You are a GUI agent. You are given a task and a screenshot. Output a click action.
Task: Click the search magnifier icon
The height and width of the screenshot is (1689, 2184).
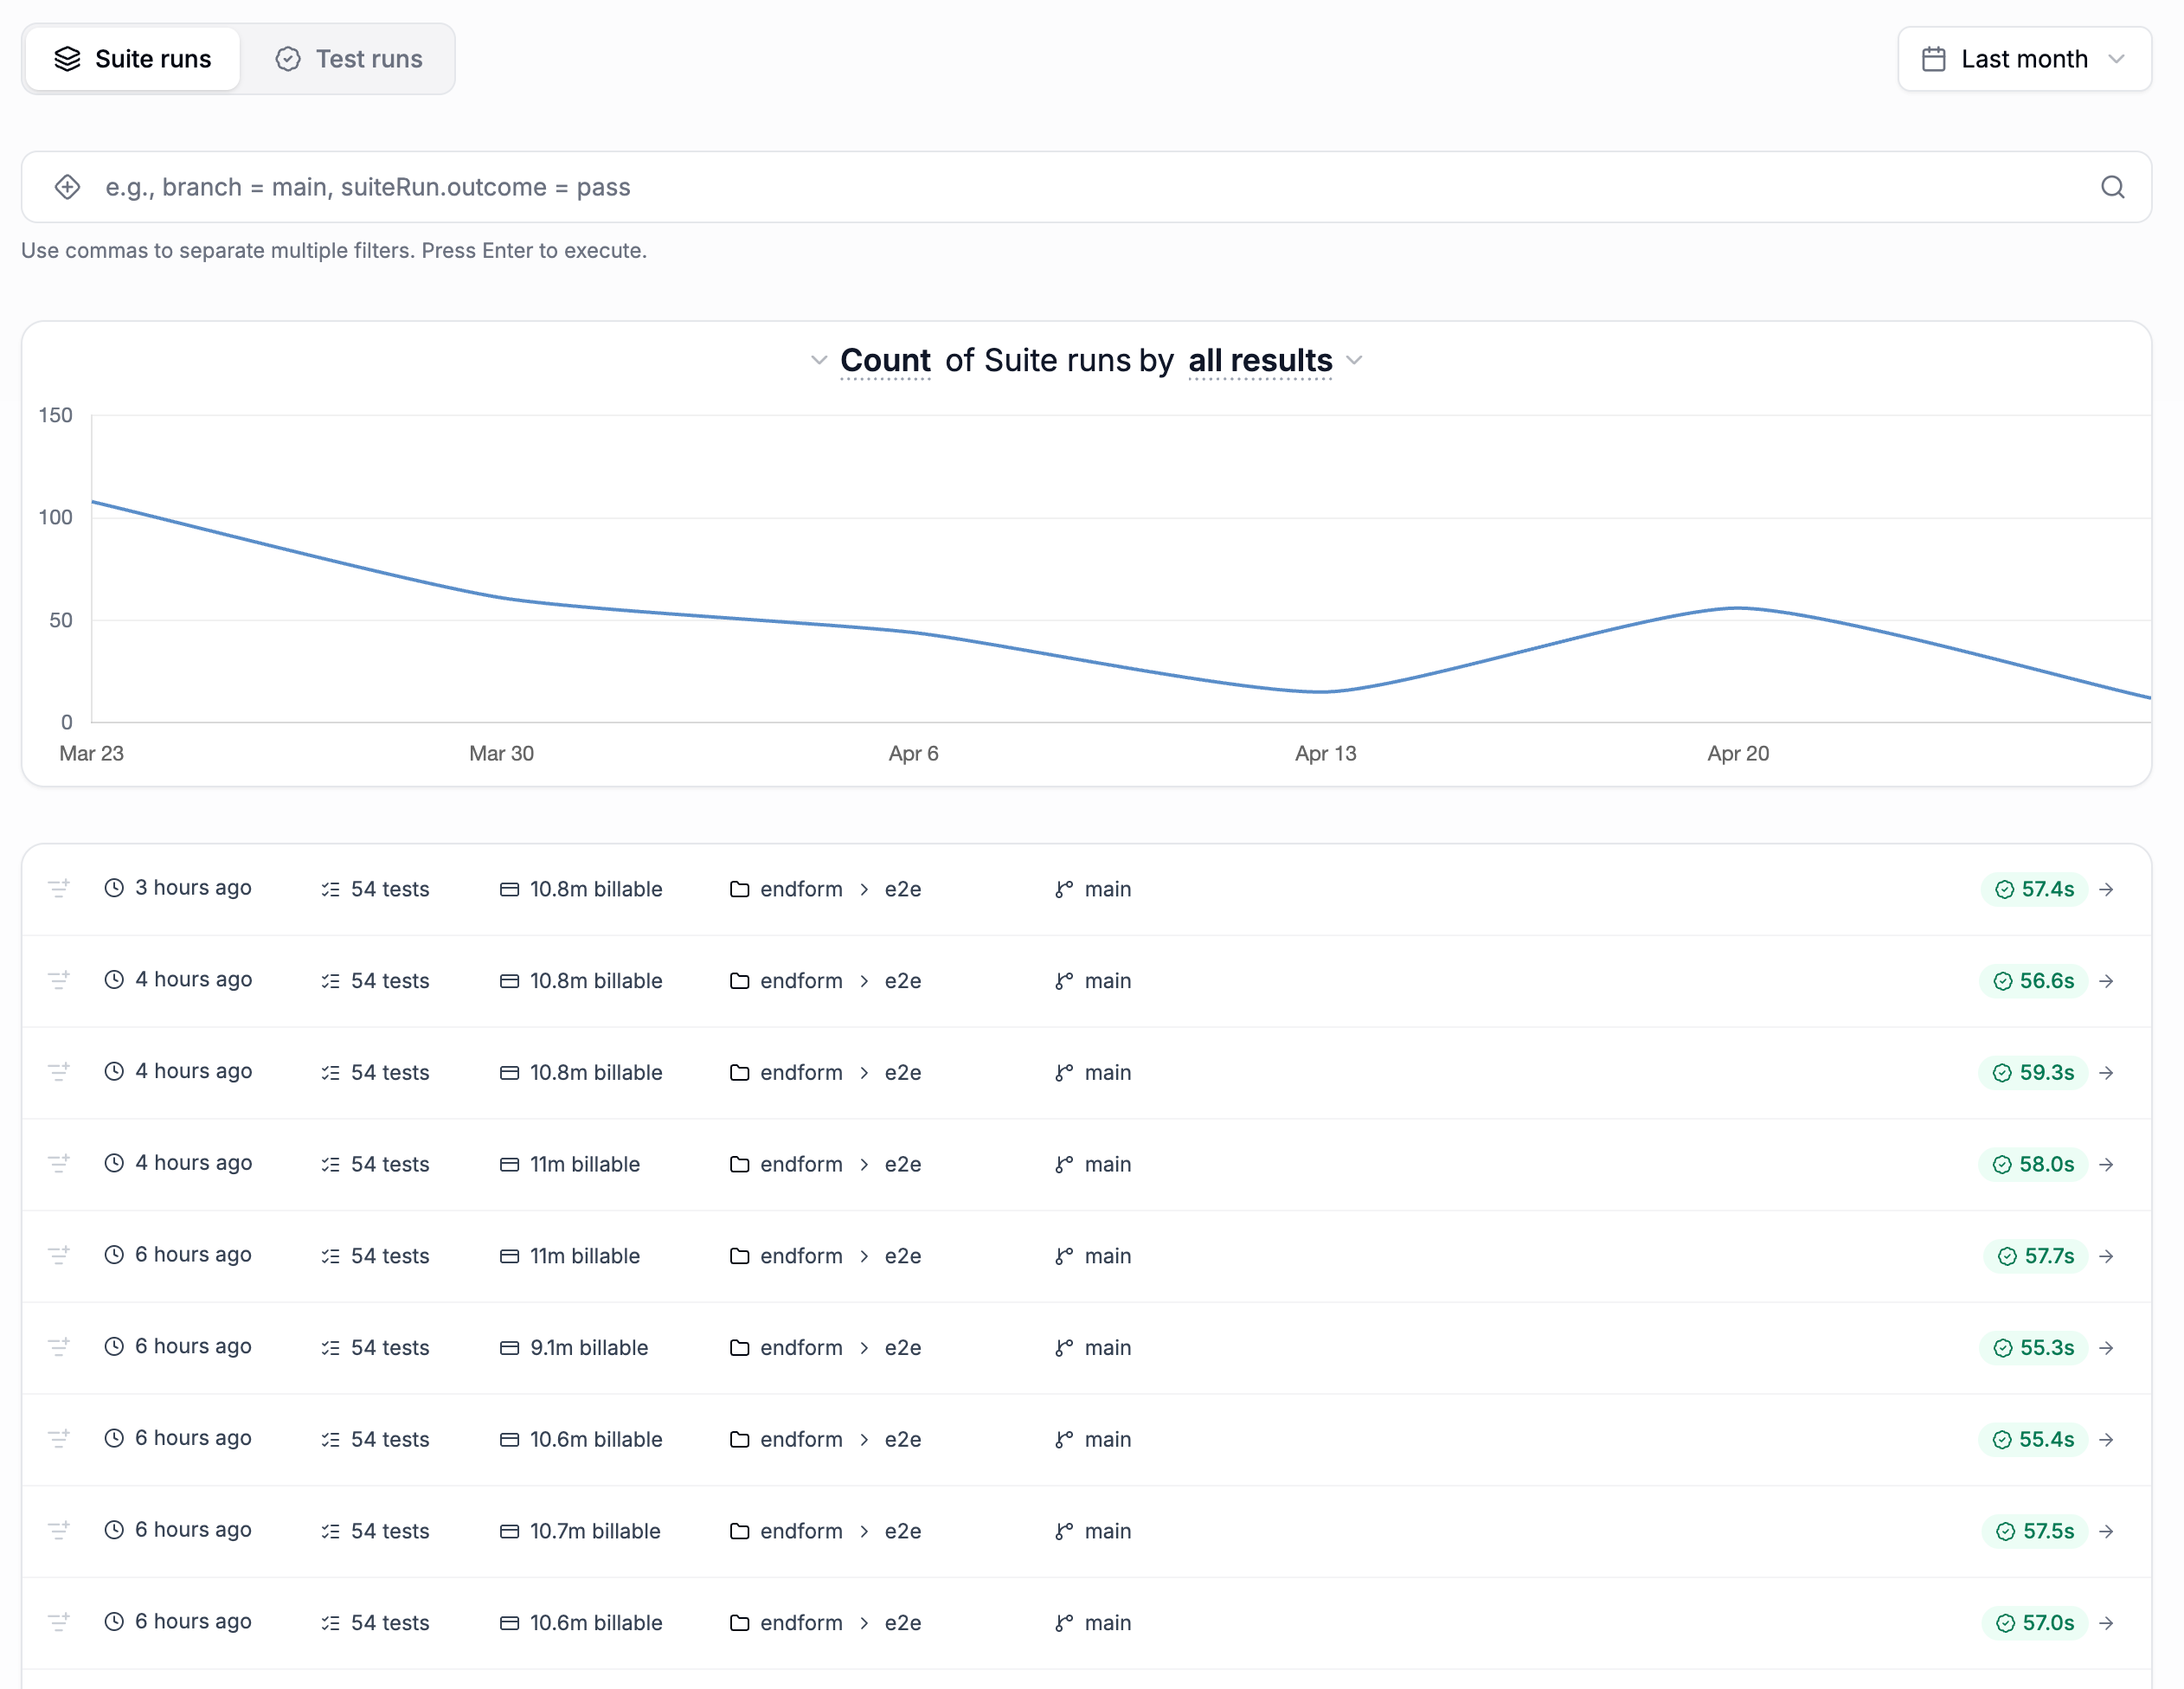2112,187
